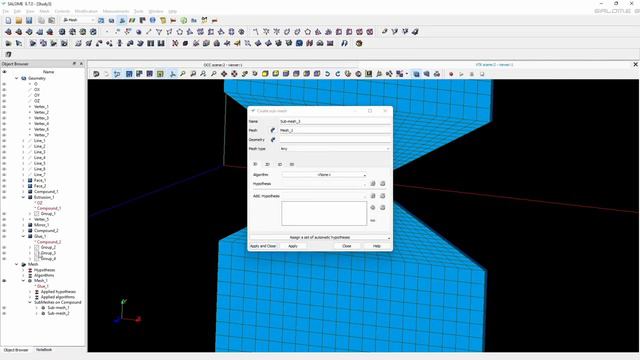Viewport: 640px width, 360px height.
Task: Open the Modification menu
Action: (x=86, y=11)
